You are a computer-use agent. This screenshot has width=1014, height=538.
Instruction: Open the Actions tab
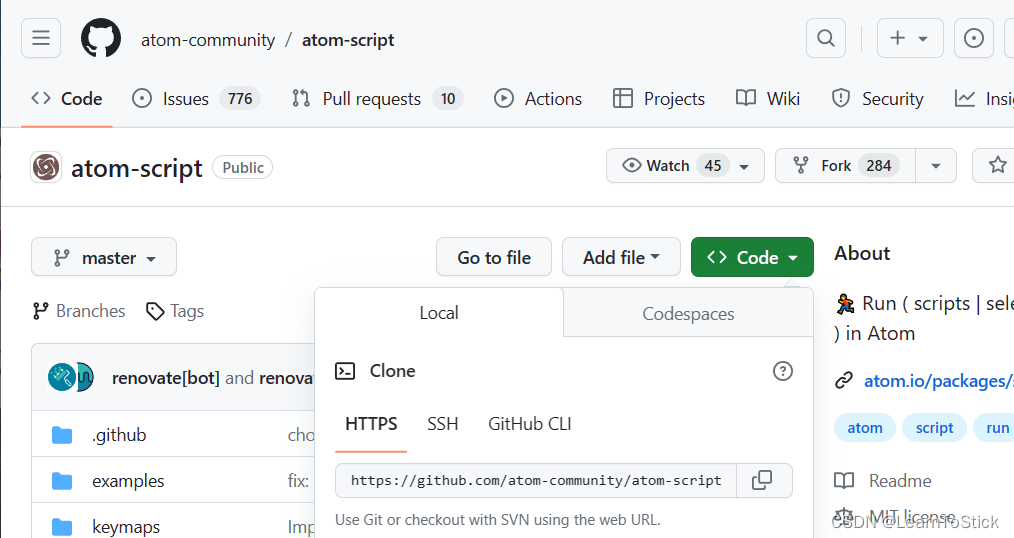tap(537, 99)
